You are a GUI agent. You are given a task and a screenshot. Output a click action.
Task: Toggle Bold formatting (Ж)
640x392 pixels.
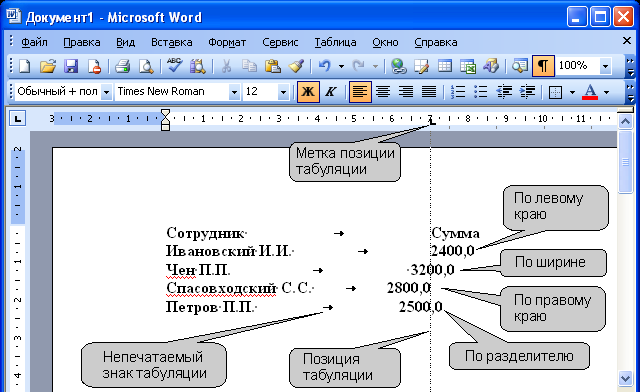(x=308, y=92)
